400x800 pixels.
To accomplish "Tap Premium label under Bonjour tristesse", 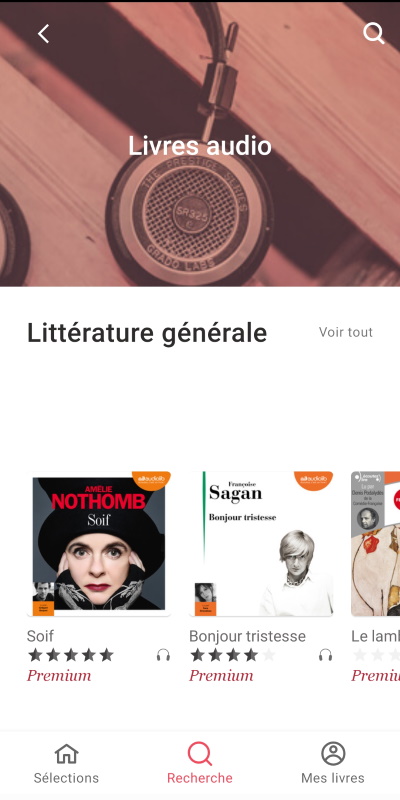I will 221,676.
